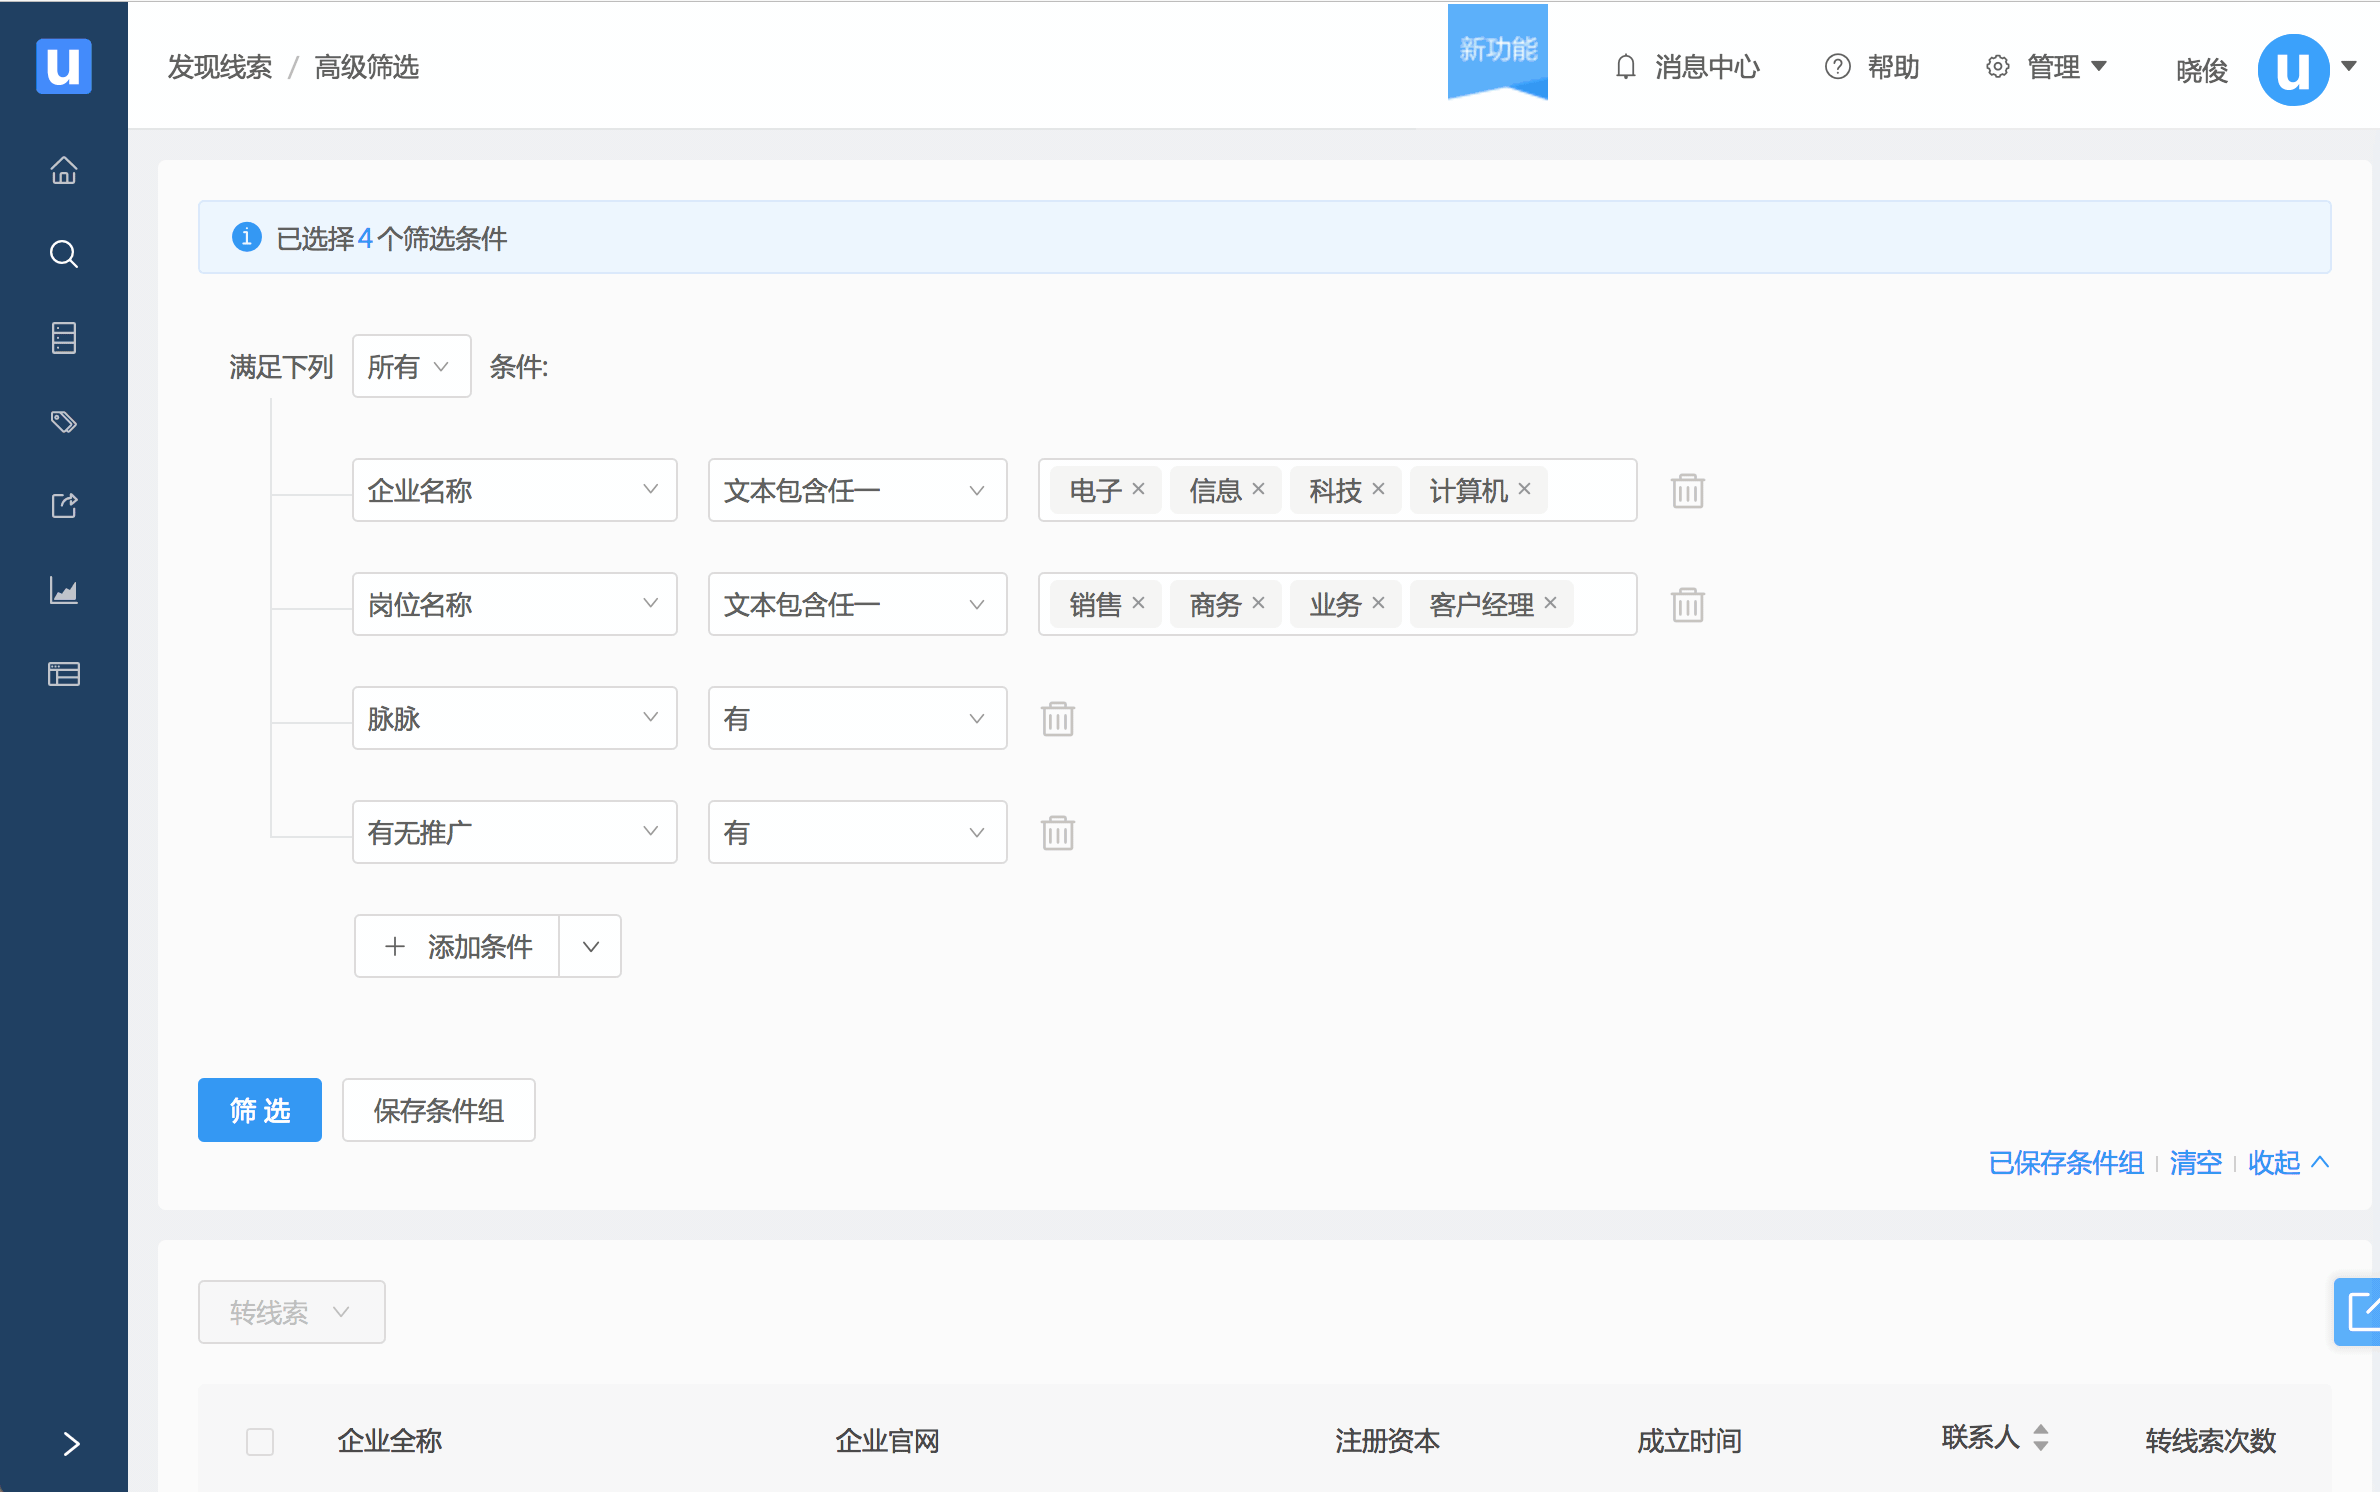Click inside the 企业名称 tags input field

(1337, 490)
